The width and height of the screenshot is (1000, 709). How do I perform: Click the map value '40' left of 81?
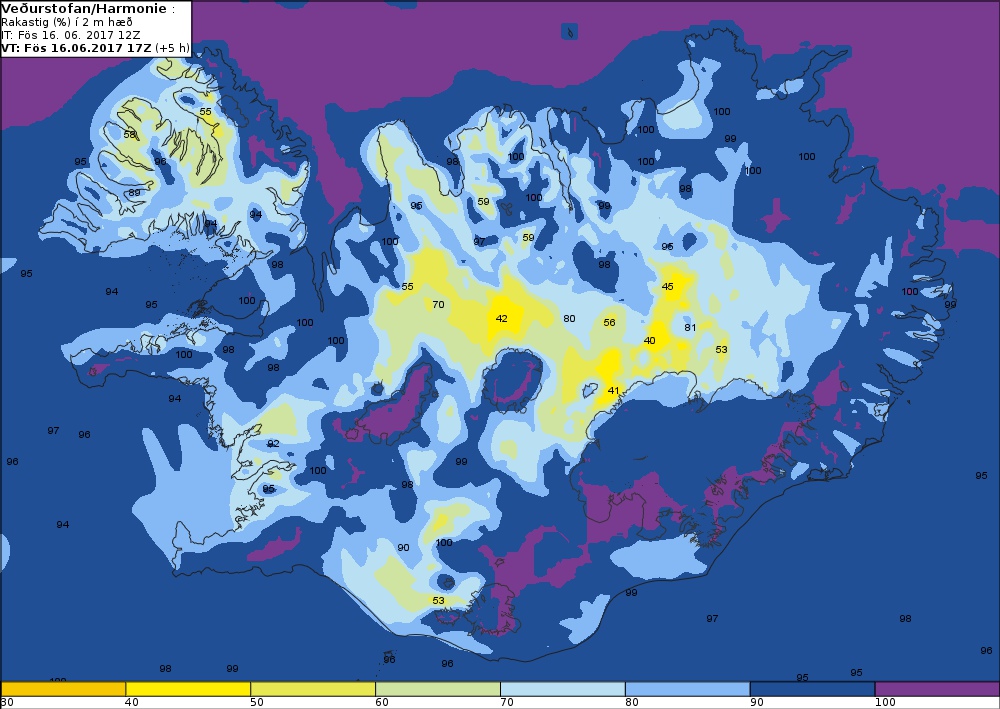click(649, 340)
